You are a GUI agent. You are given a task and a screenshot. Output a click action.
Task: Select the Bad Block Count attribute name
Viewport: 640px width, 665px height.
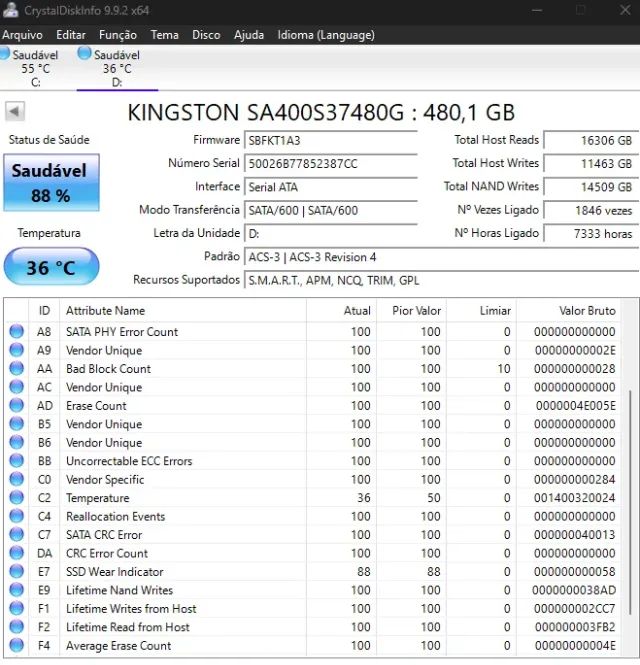click(x=108, y=369)
